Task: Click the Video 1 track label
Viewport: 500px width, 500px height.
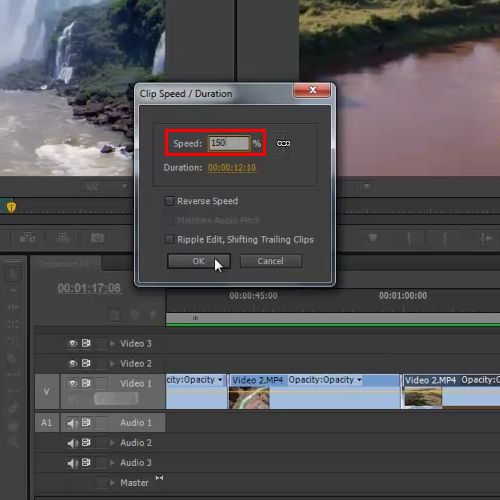Action: [x=136, y=384]
